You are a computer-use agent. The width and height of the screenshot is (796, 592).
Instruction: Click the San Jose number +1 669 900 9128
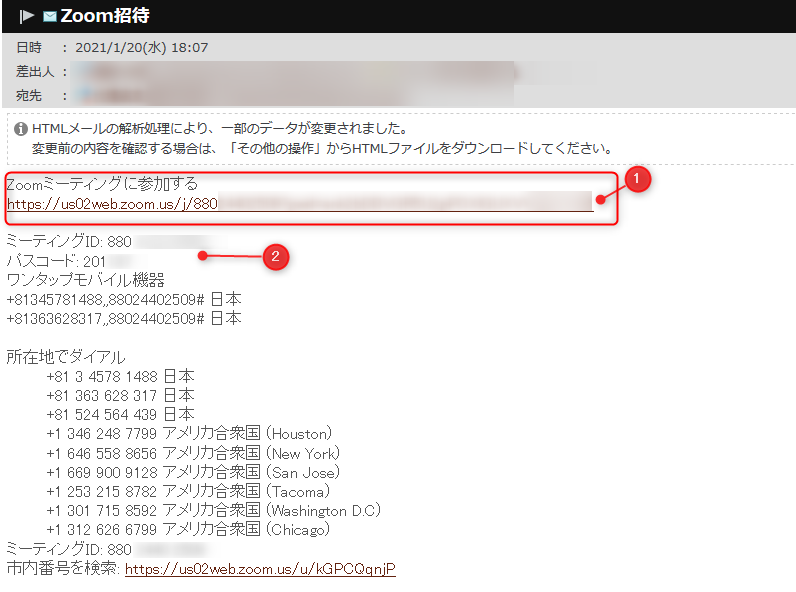(x=193, y=472)
